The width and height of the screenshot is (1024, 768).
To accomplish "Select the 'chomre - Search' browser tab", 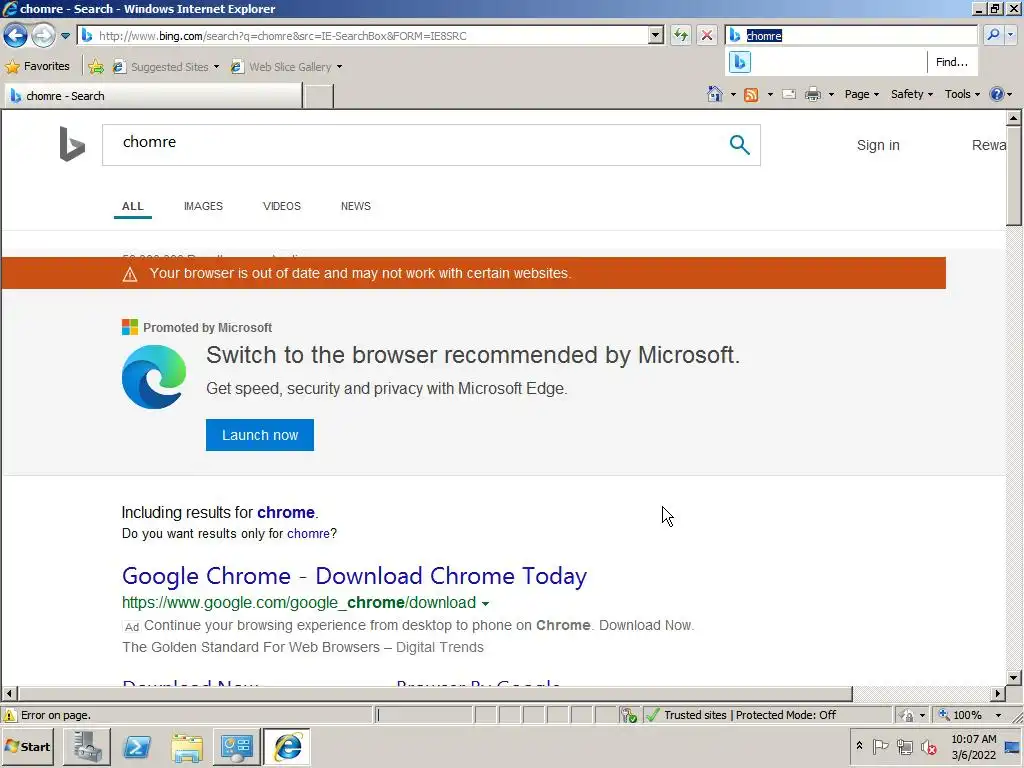I will pyautogui.click(x=153, y=96).
